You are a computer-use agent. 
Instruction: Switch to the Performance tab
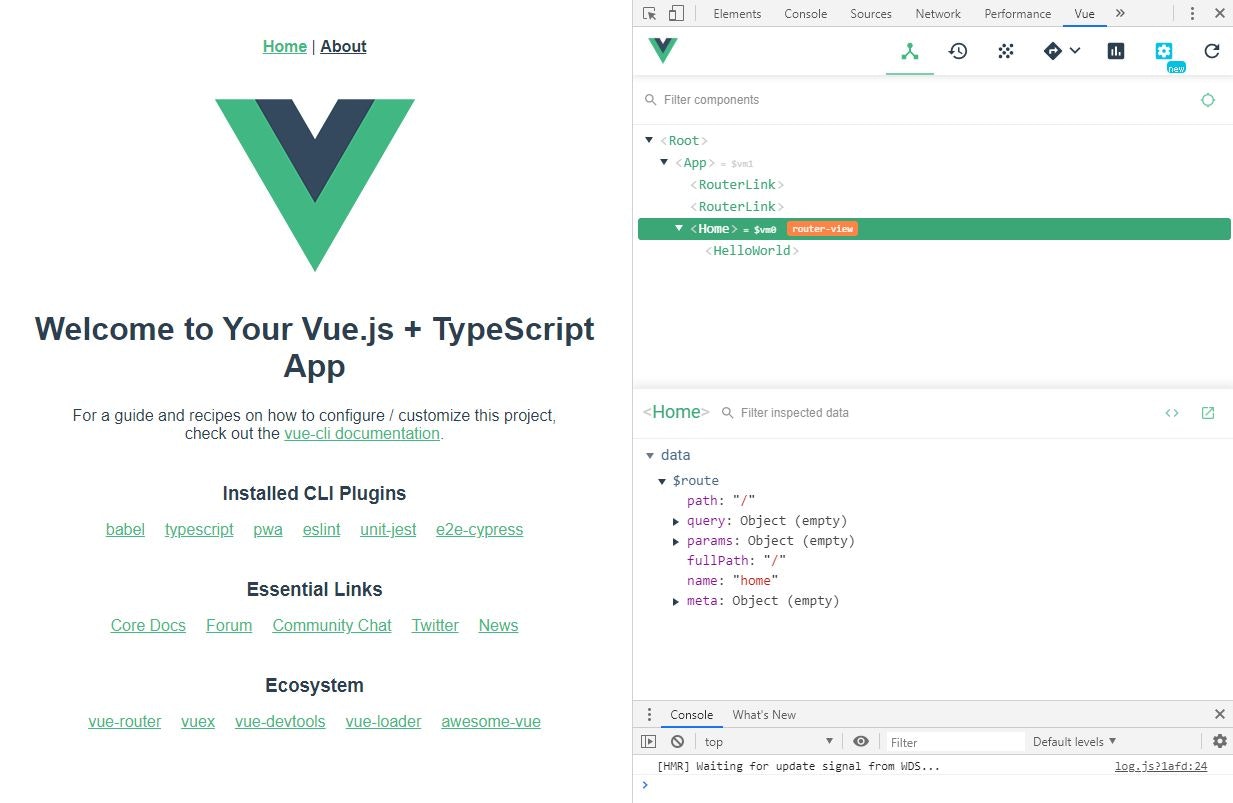[1018, 13]
